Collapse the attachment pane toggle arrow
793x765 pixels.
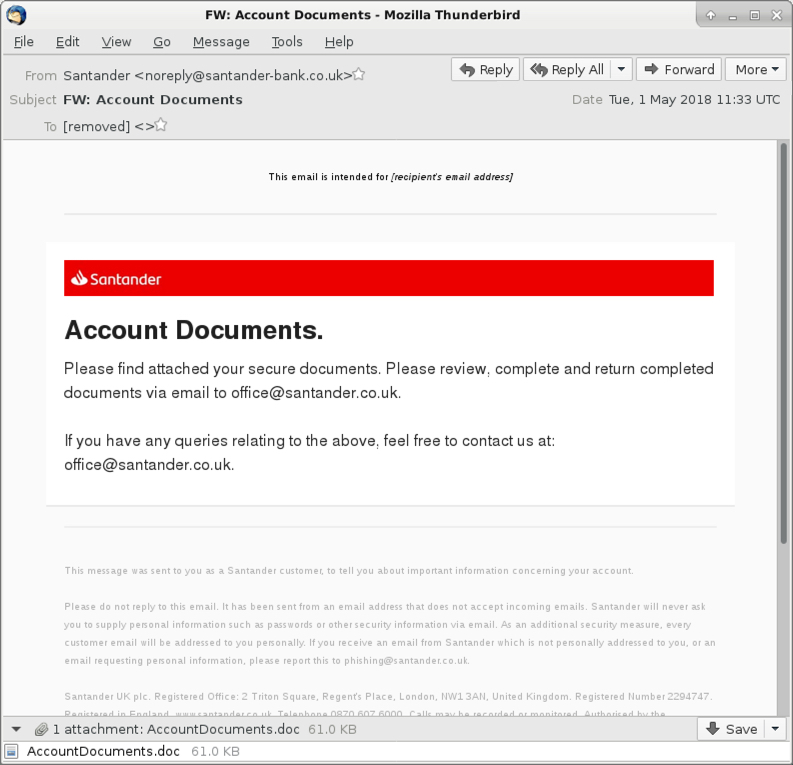click(16, 729)
